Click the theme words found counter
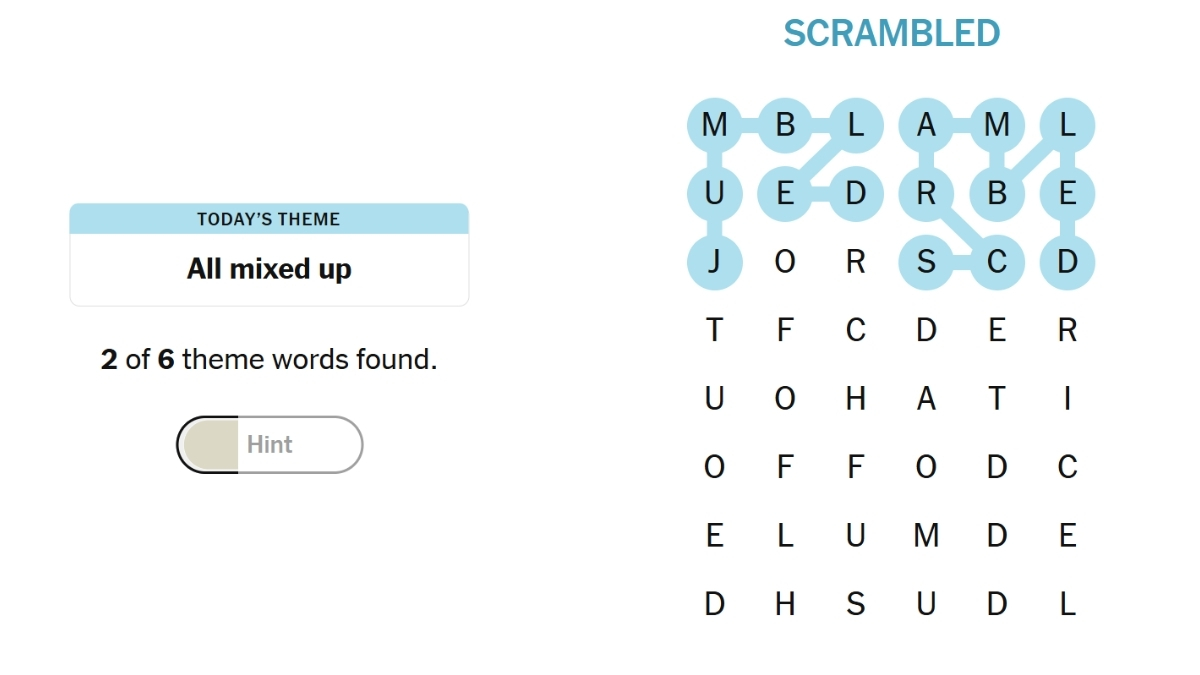1200x675 pixels. [x=269, y=359]
